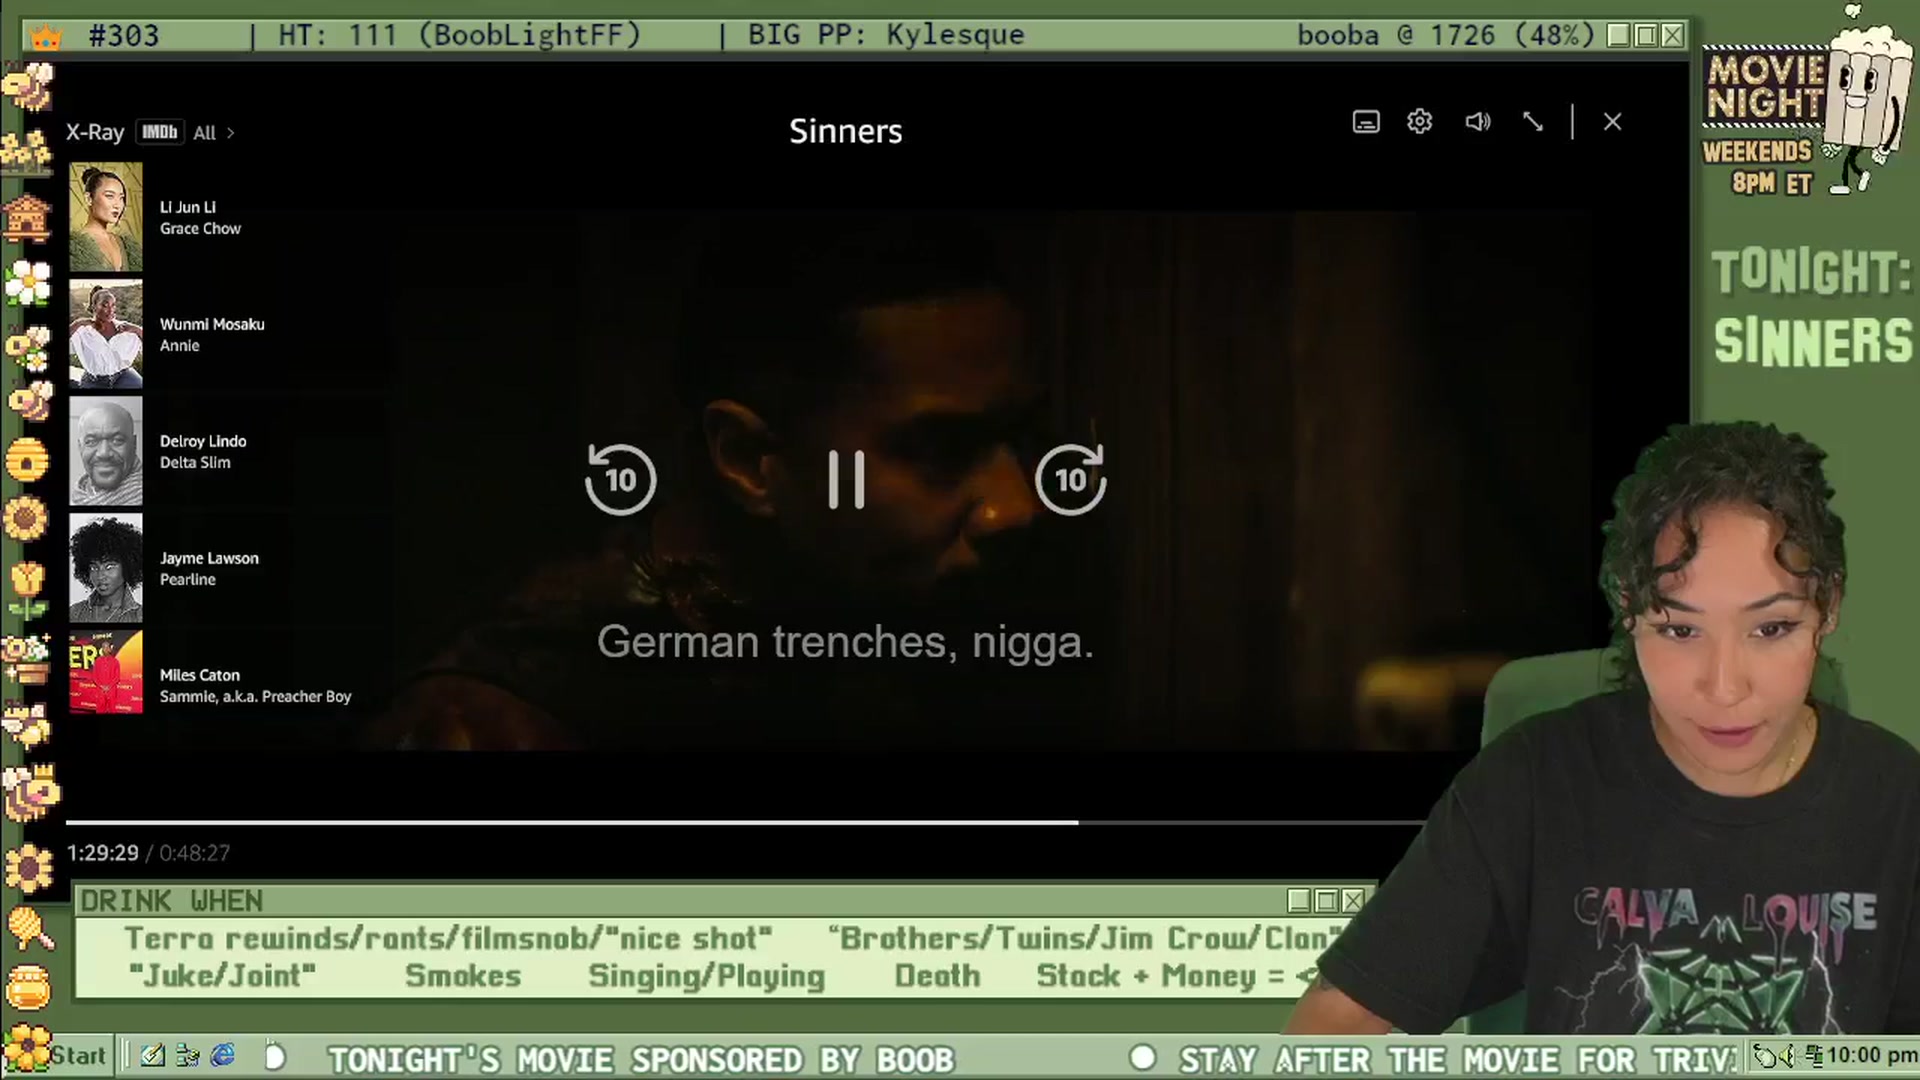Open the honey jar desktop icon
The width and height of the screenshot is (1920, 1080).
click(x=28, y=987)
